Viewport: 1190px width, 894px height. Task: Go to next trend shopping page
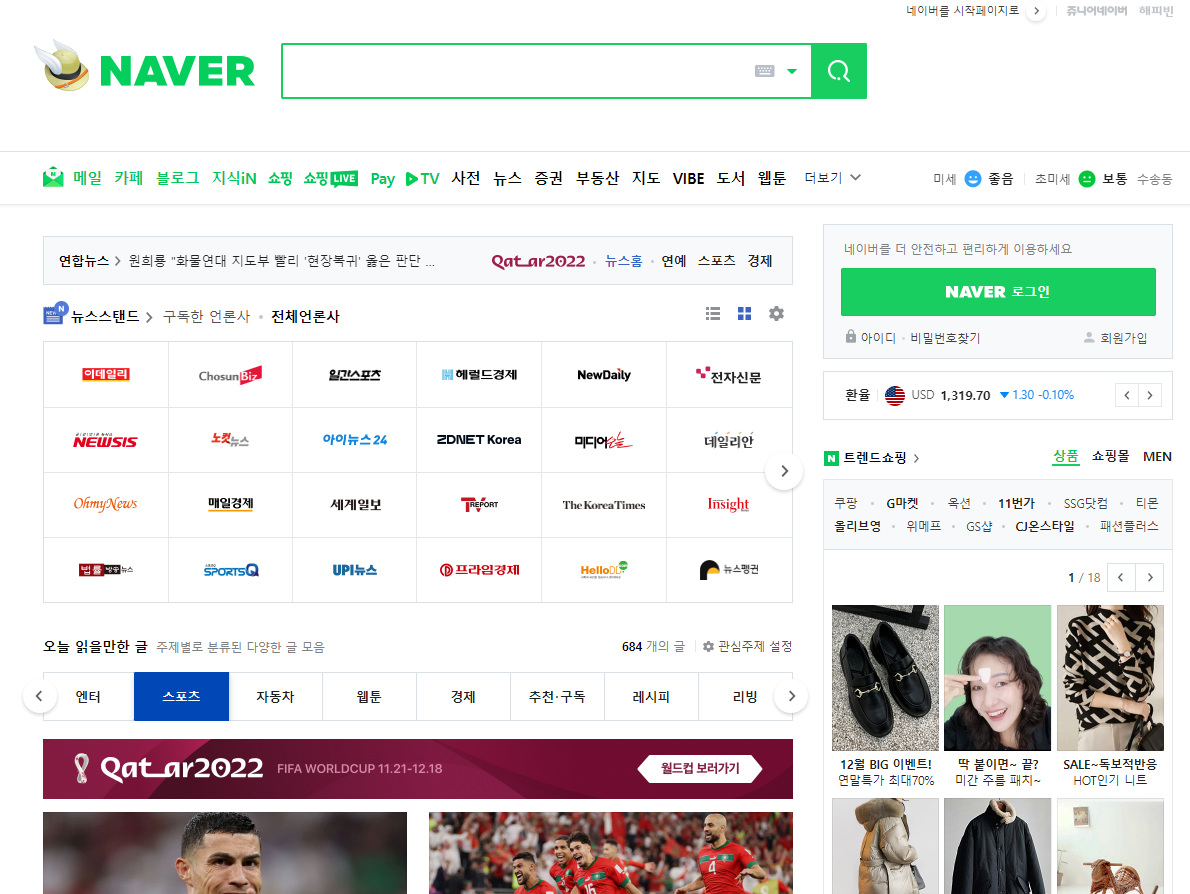[x=1150, y=578]
